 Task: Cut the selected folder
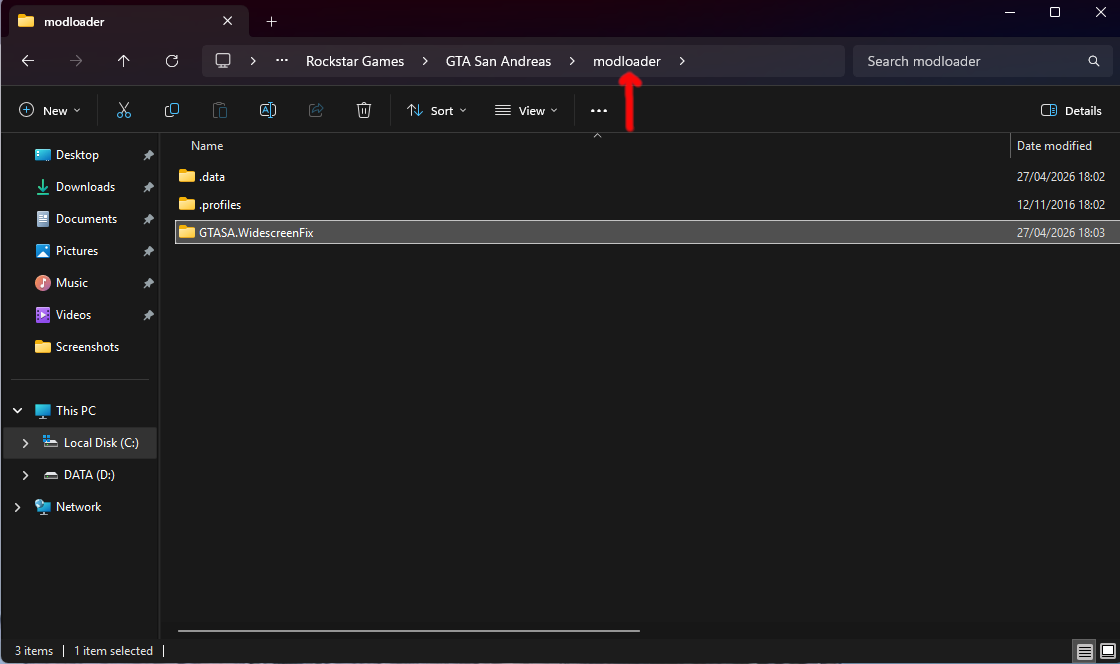point(124,110)
